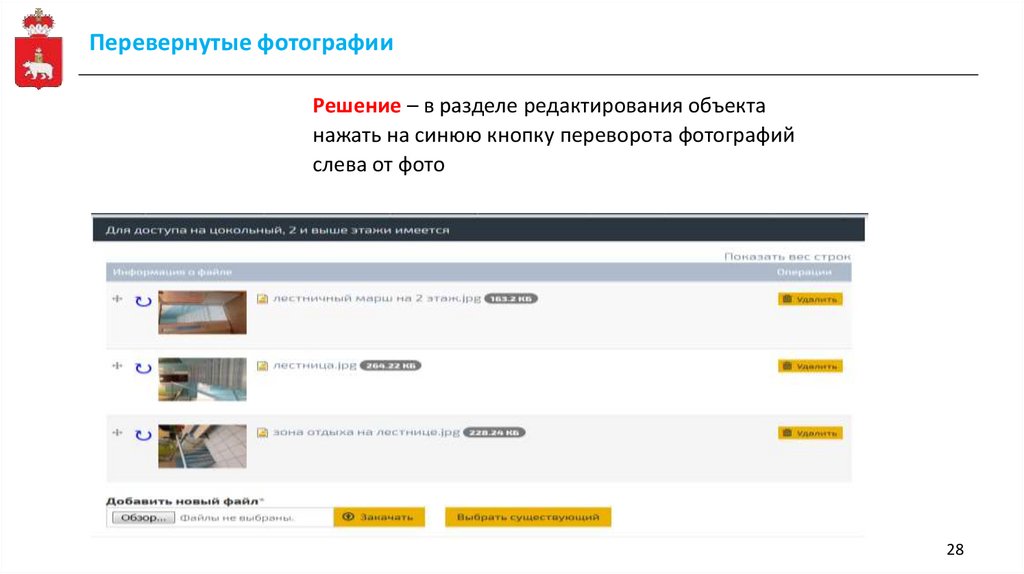
Task: Click the 228.24 КБ size badge
Action: 494,432
